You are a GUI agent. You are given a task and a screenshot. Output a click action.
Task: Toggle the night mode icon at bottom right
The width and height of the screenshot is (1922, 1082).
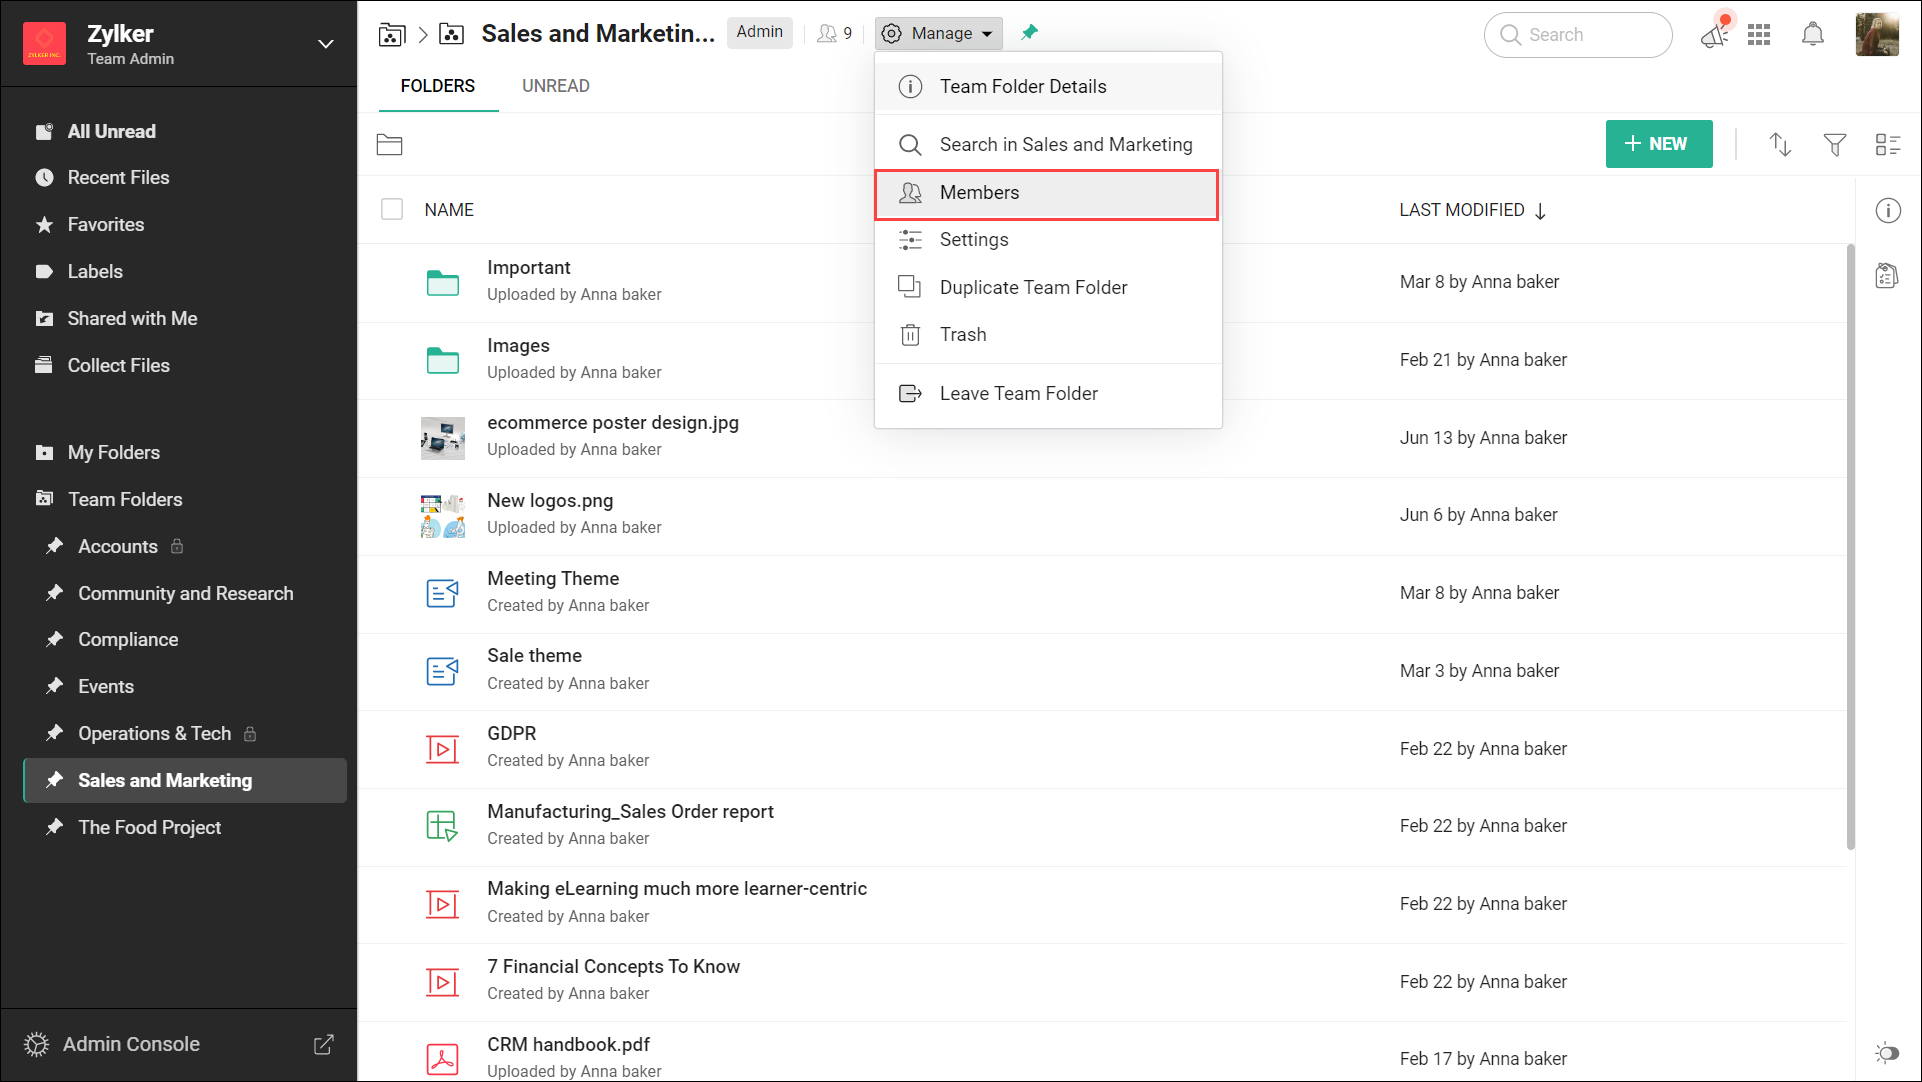pos(1886,1052)
